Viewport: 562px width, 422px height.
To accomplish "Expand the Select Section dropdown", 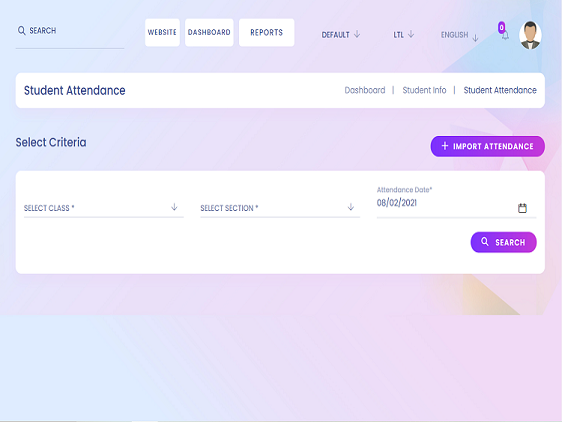I will [x=280, y=208].
